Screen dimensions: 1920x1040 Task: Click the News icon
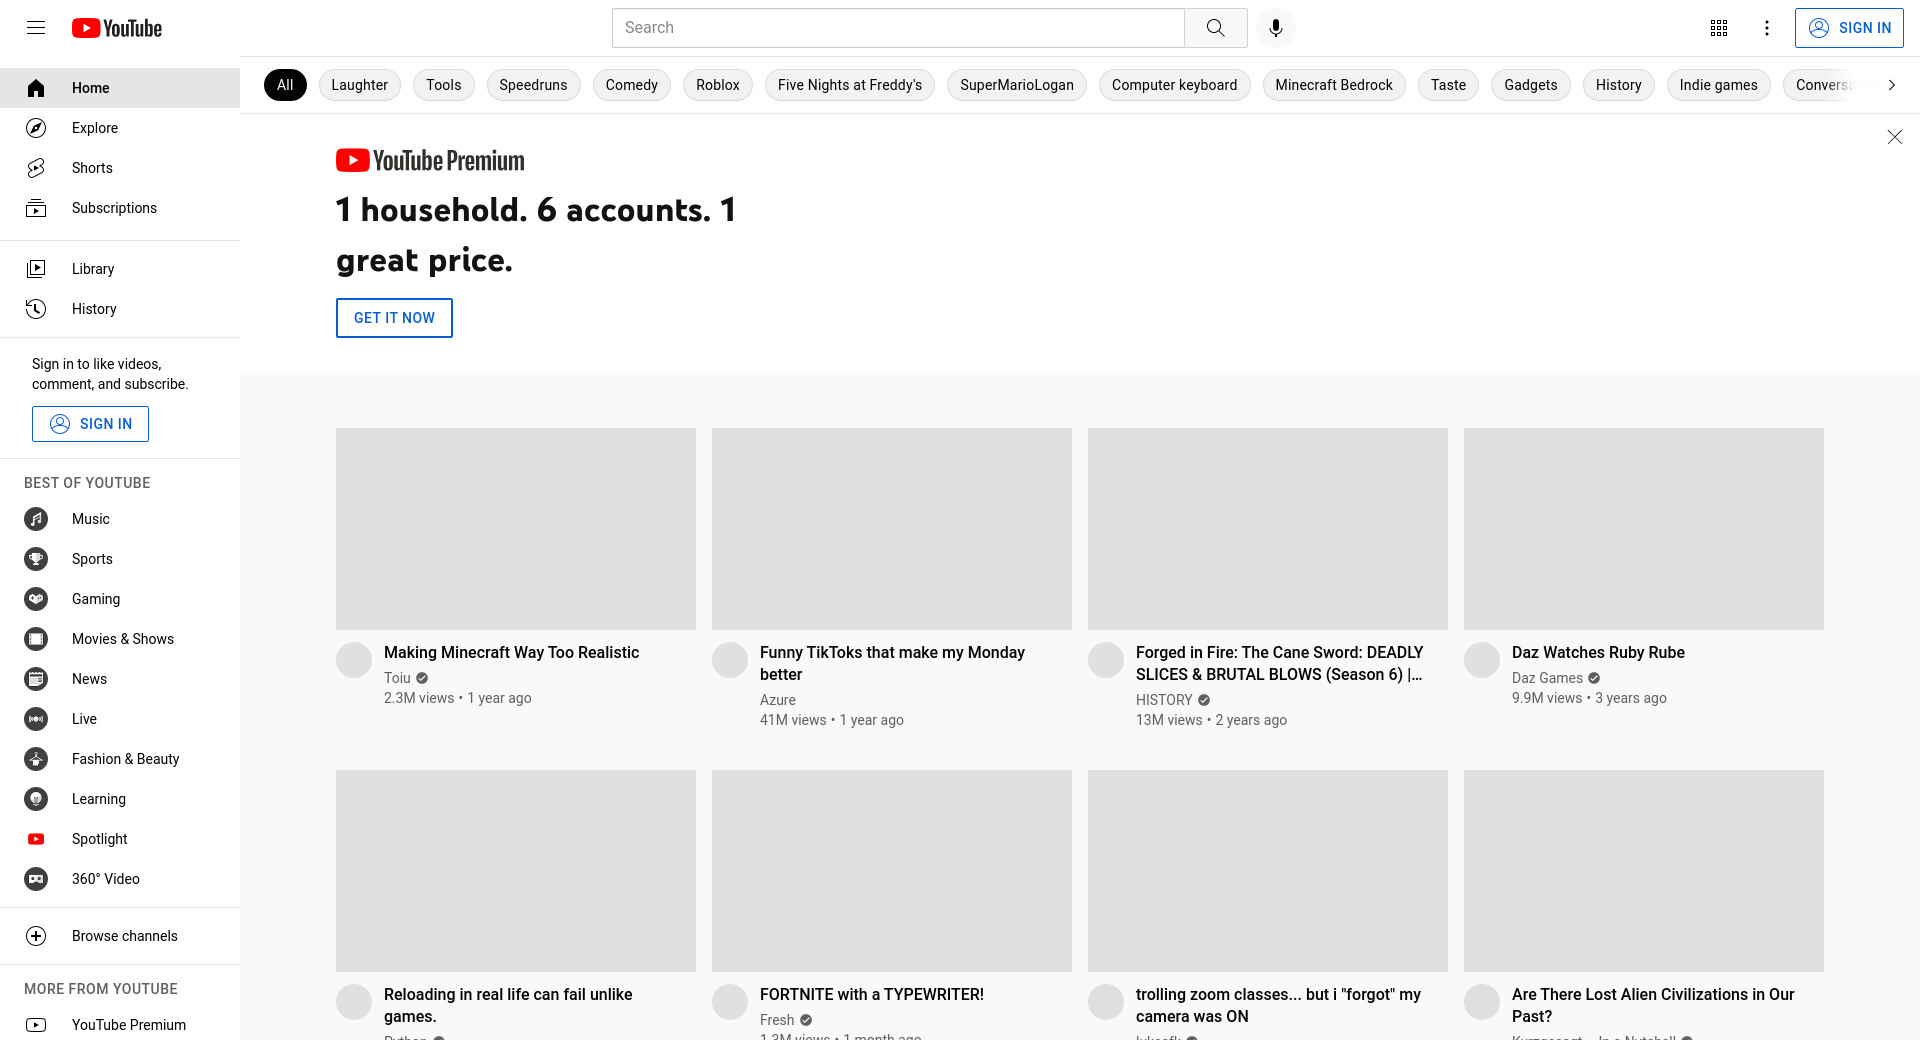tap(36, 679)
